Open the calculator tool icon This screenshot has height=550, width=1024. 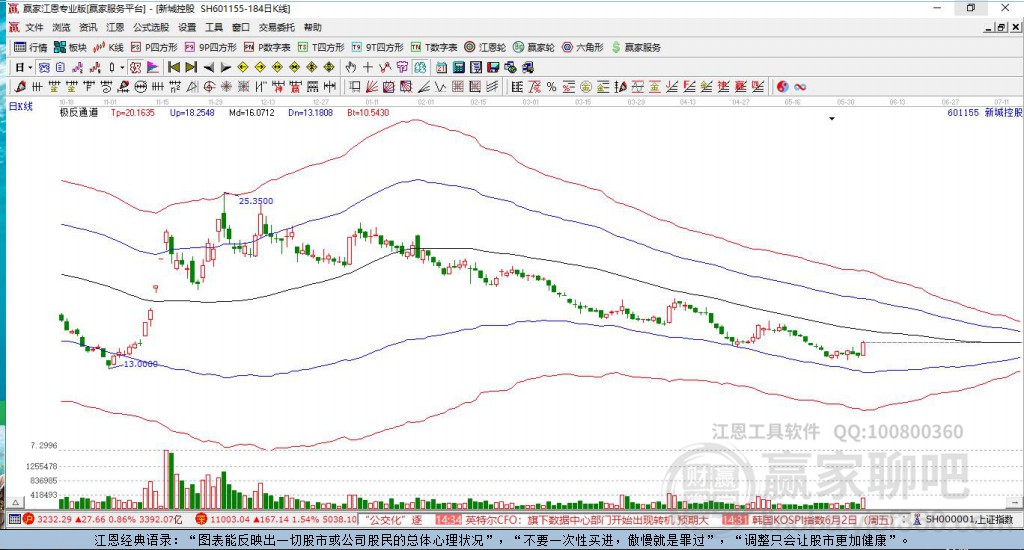pos(458,67)
